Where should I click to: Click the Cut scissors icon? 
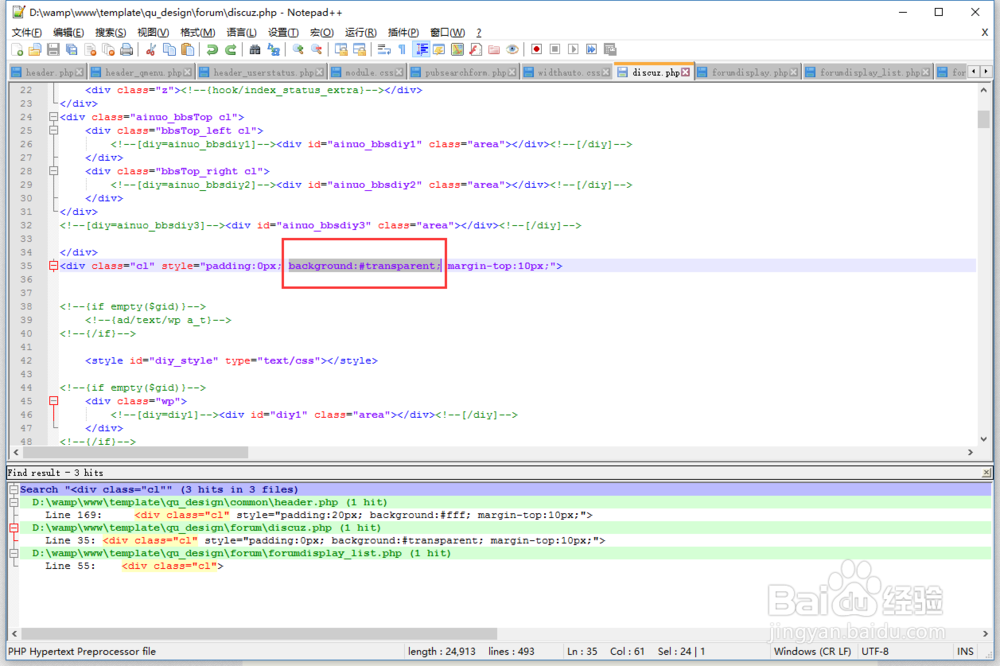click(151, 50)
